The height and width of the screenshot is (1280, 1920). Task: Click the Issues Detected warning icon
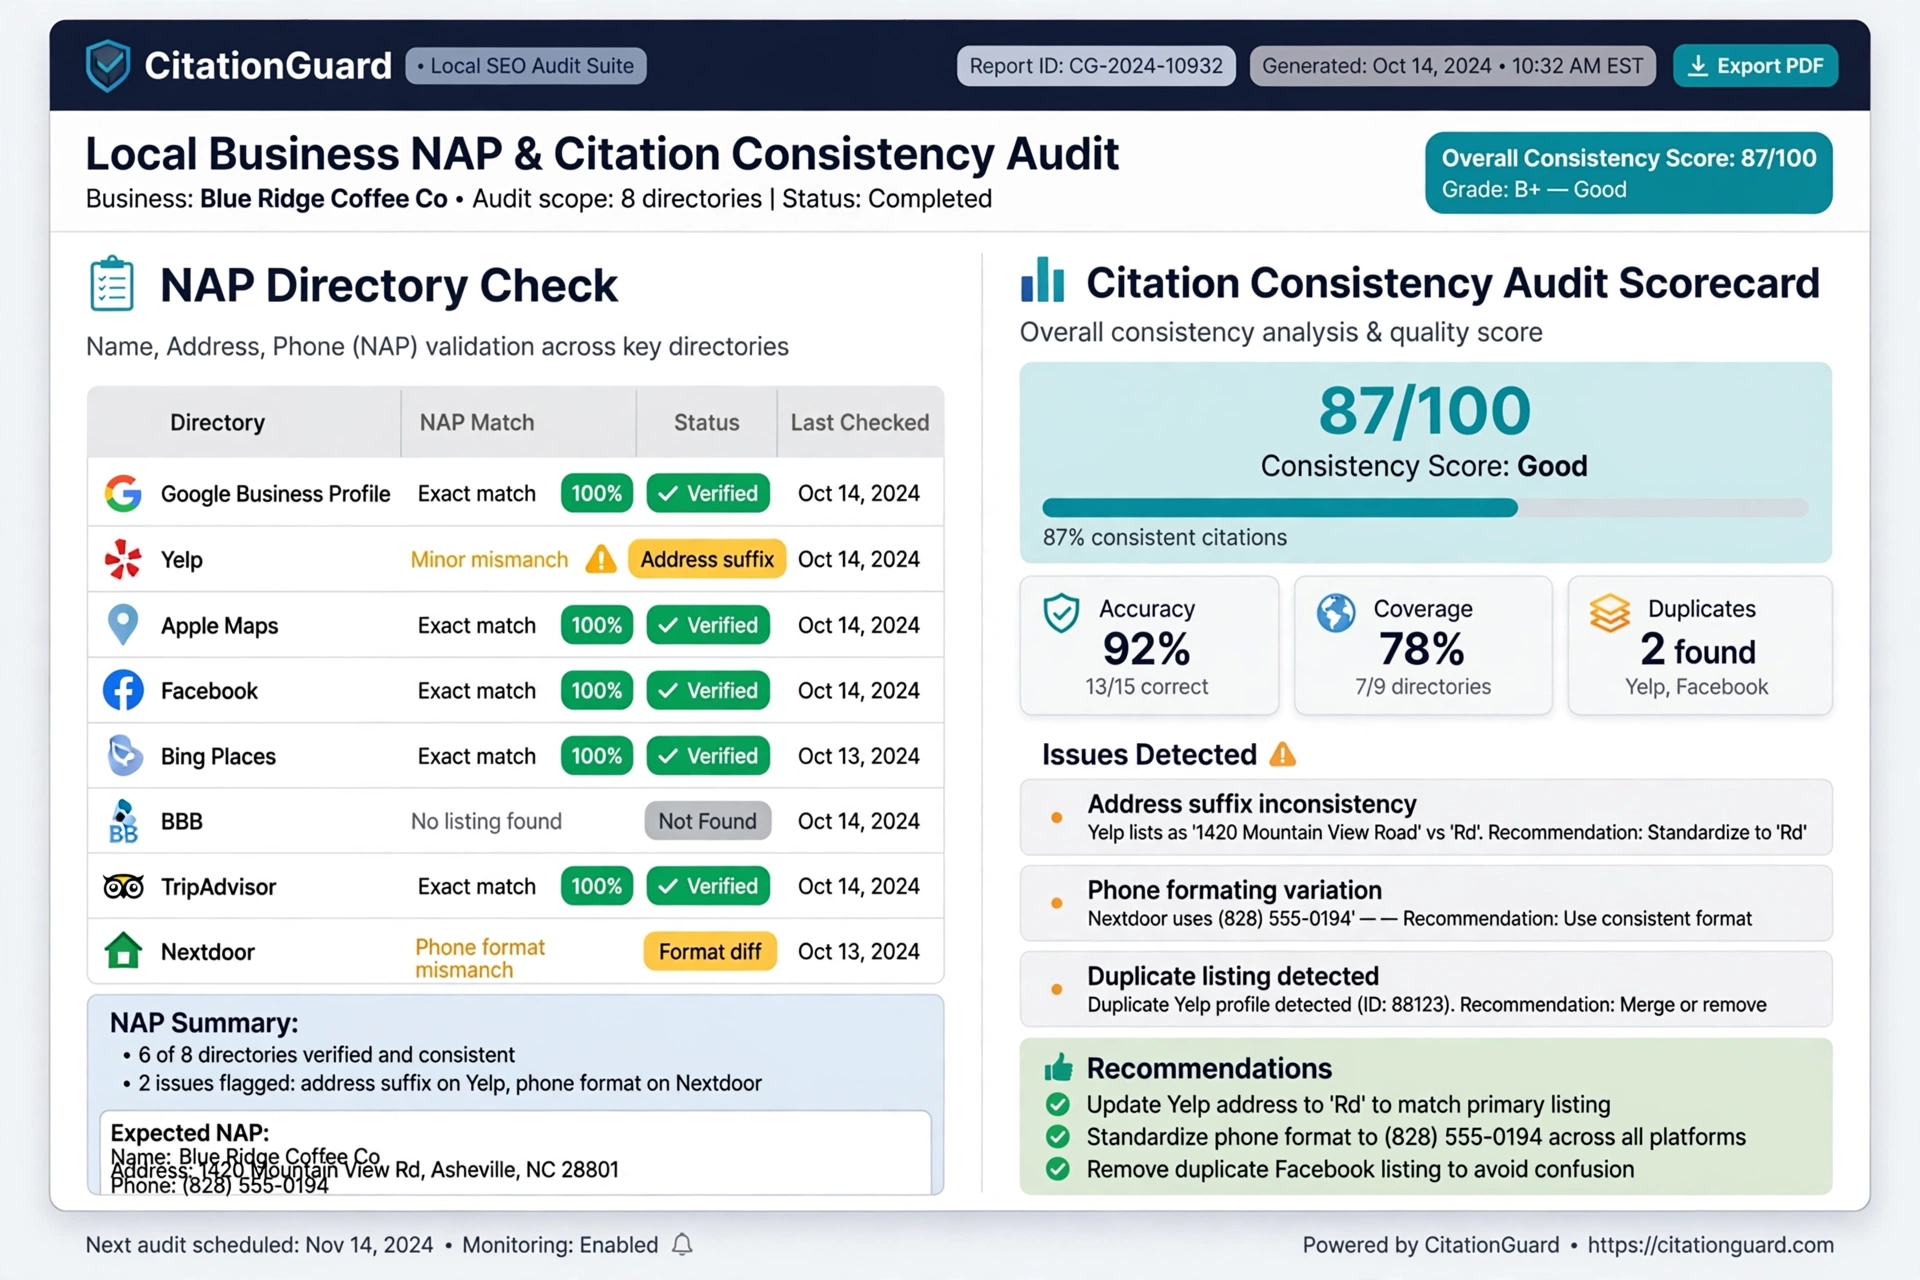(x=1282, y=755)
